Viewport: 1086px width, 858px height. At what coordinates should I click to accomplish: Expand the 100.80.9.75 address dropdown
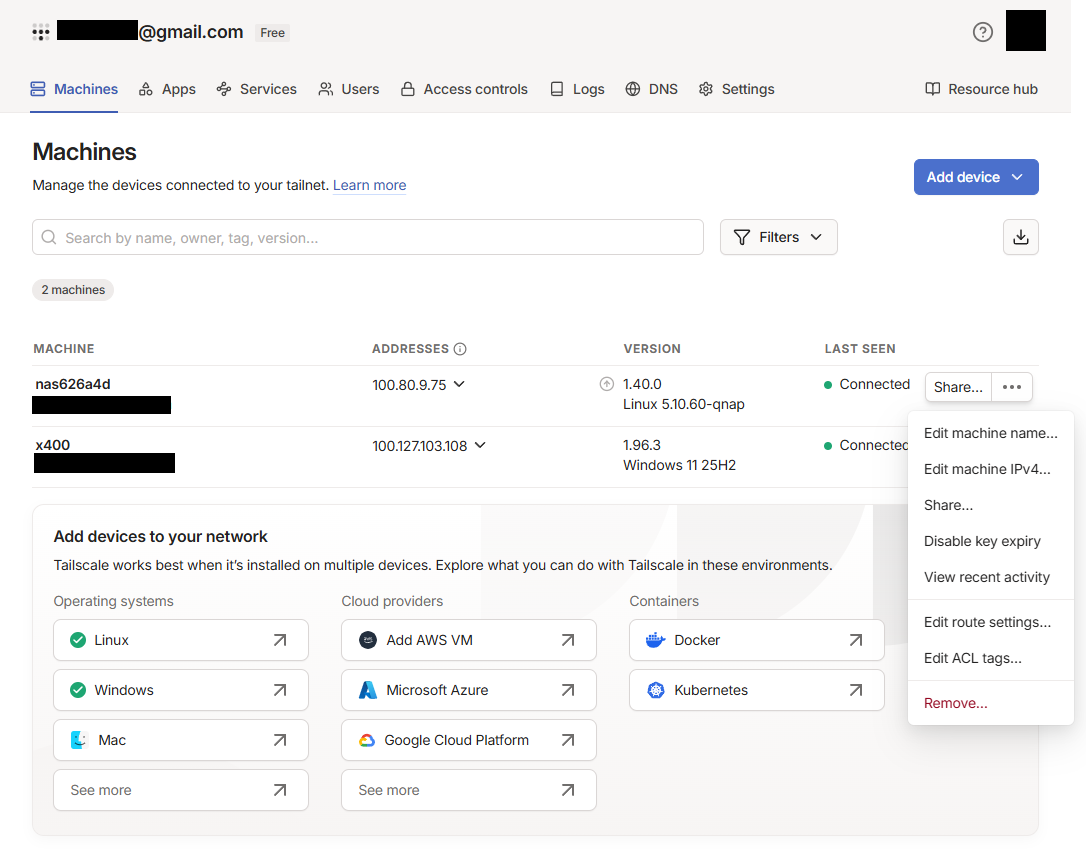459,384
